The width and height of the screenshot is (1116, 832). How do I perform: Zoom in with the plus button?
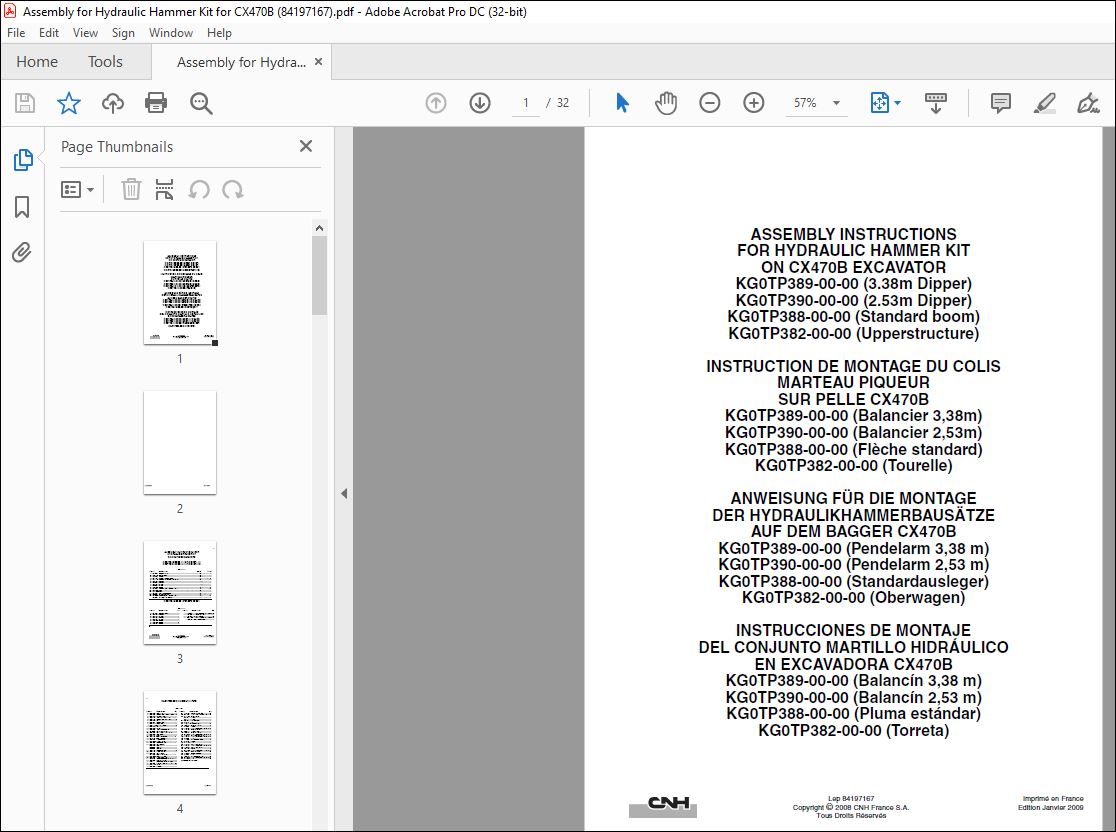pyautogui.click(x=754, y=103)
